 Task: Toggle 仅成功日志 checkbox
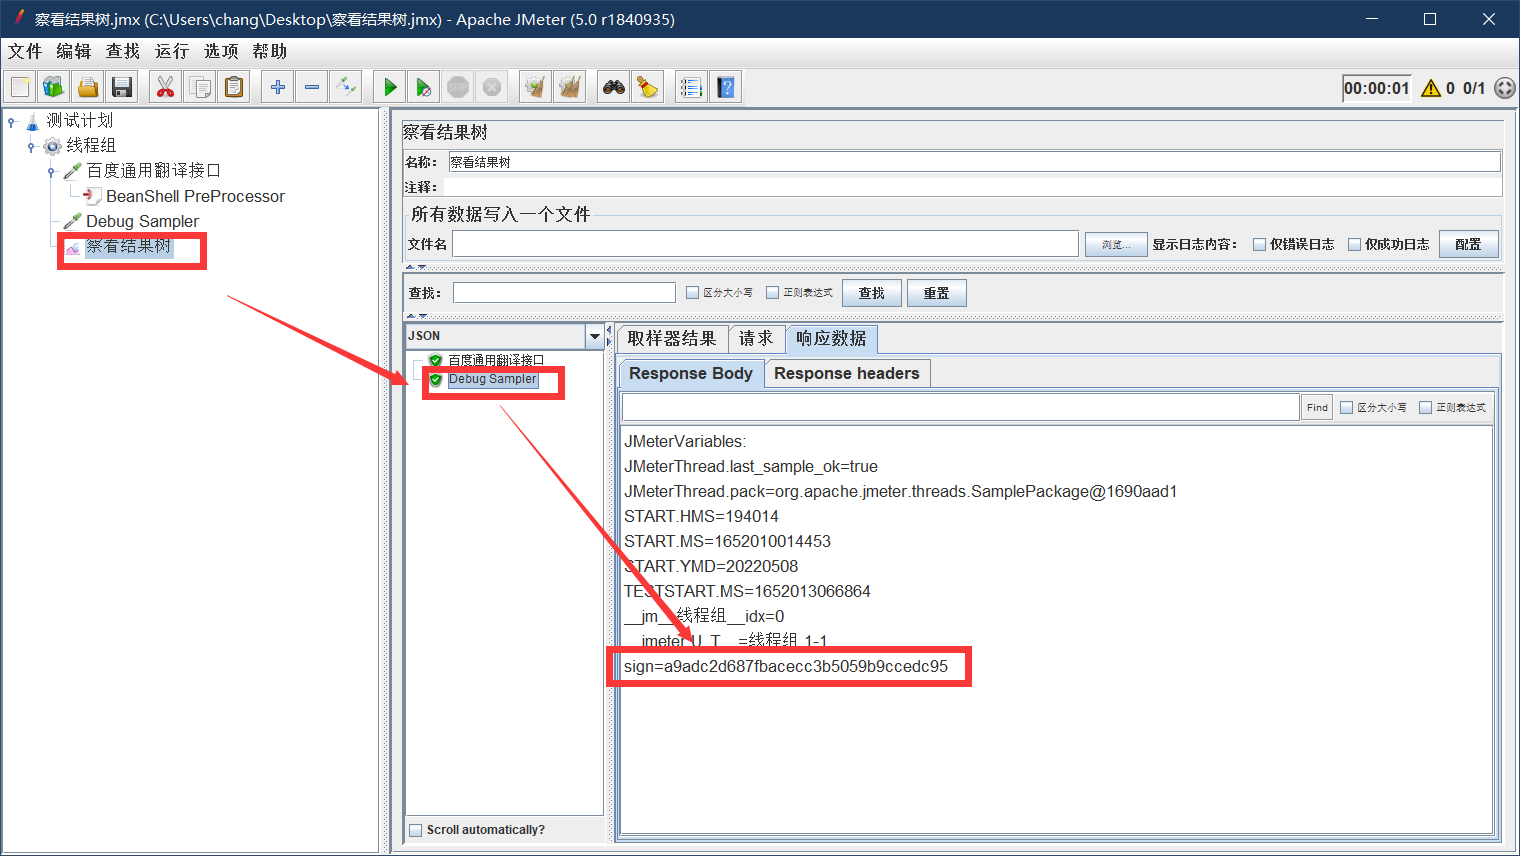click(x=1355, y=245)
